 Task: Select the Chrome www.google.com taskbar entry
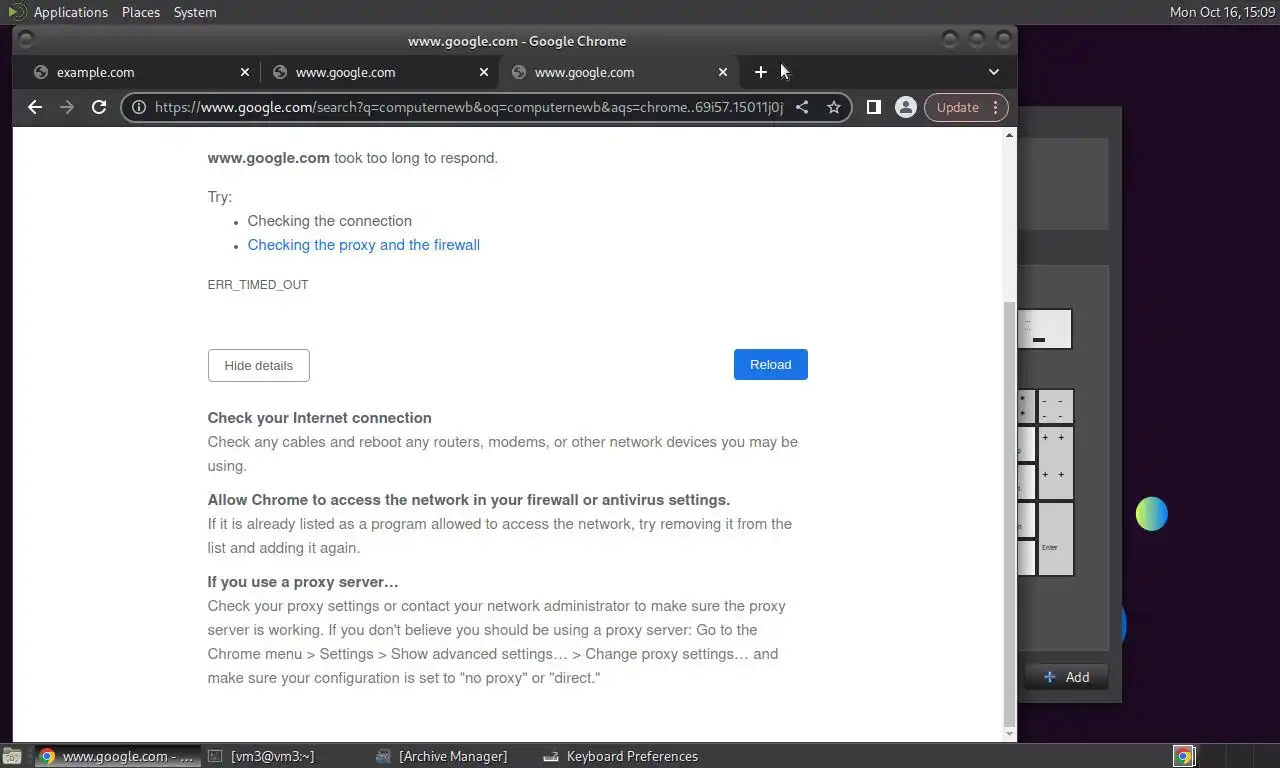[x=115, y=756]
